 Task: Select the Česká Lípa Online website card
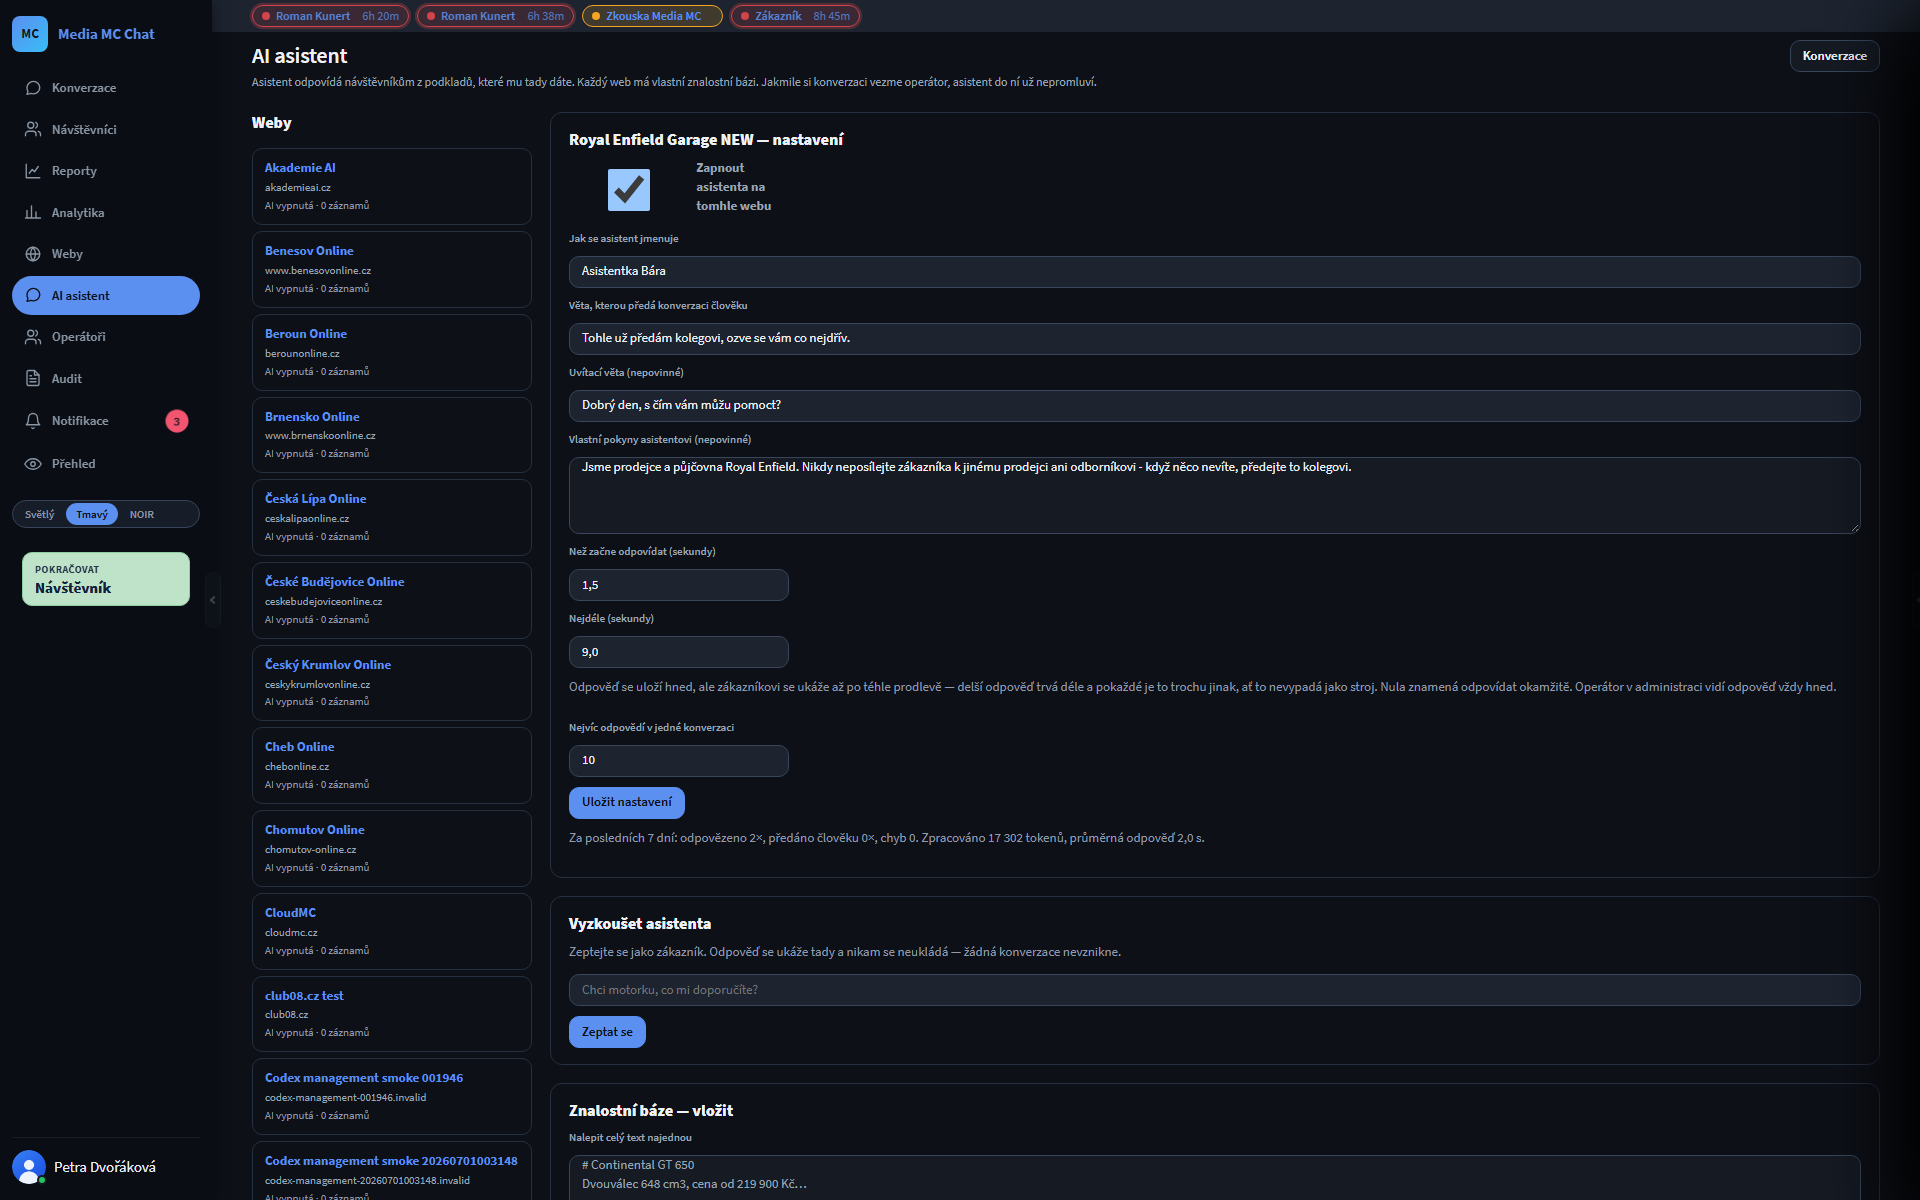click(x=392, y=517)
